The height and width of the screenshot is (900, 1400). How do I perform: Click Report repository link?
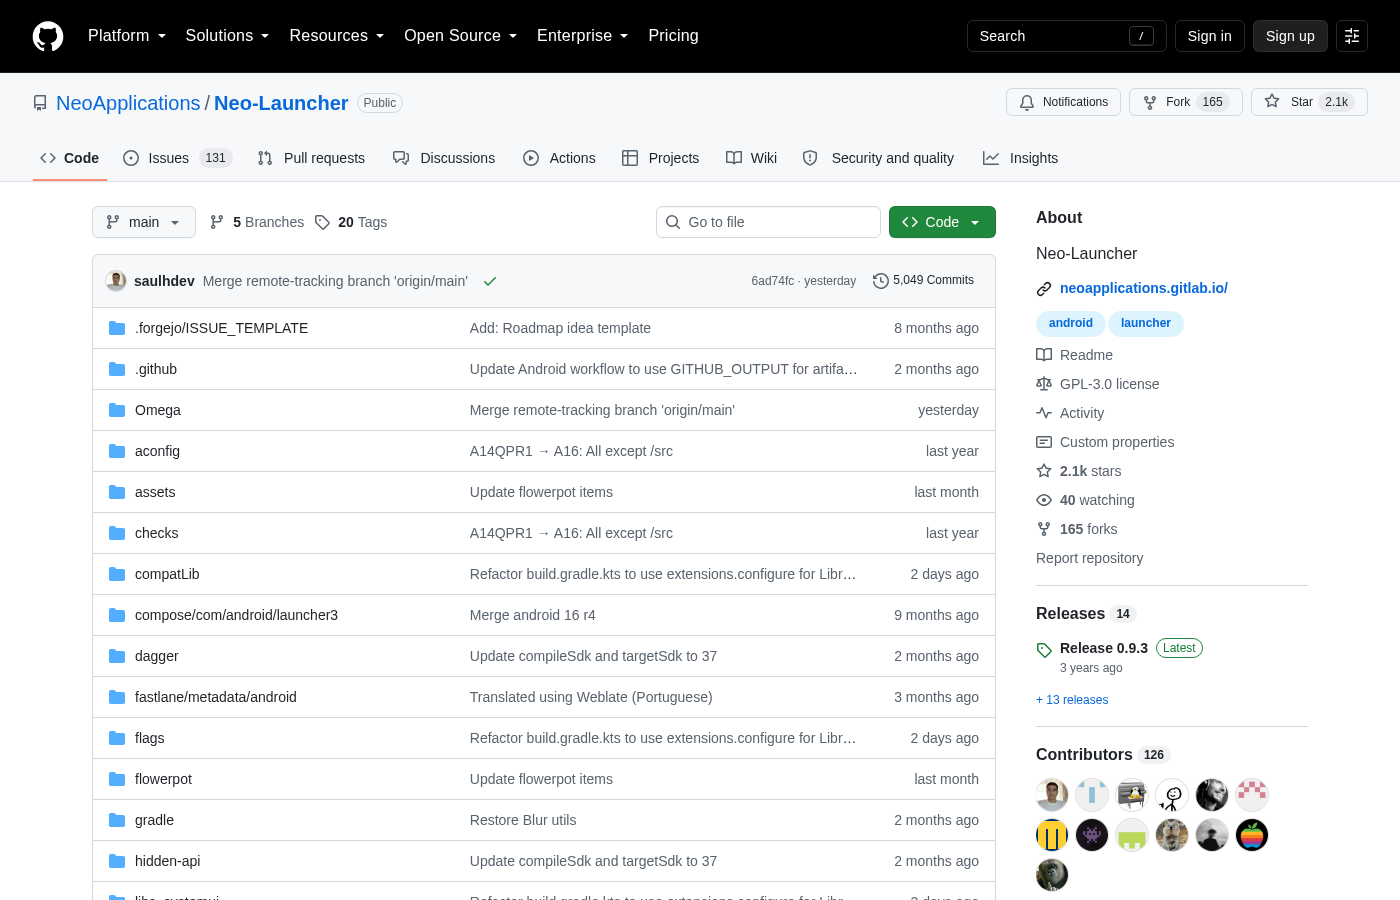(x=1089, y=558)
